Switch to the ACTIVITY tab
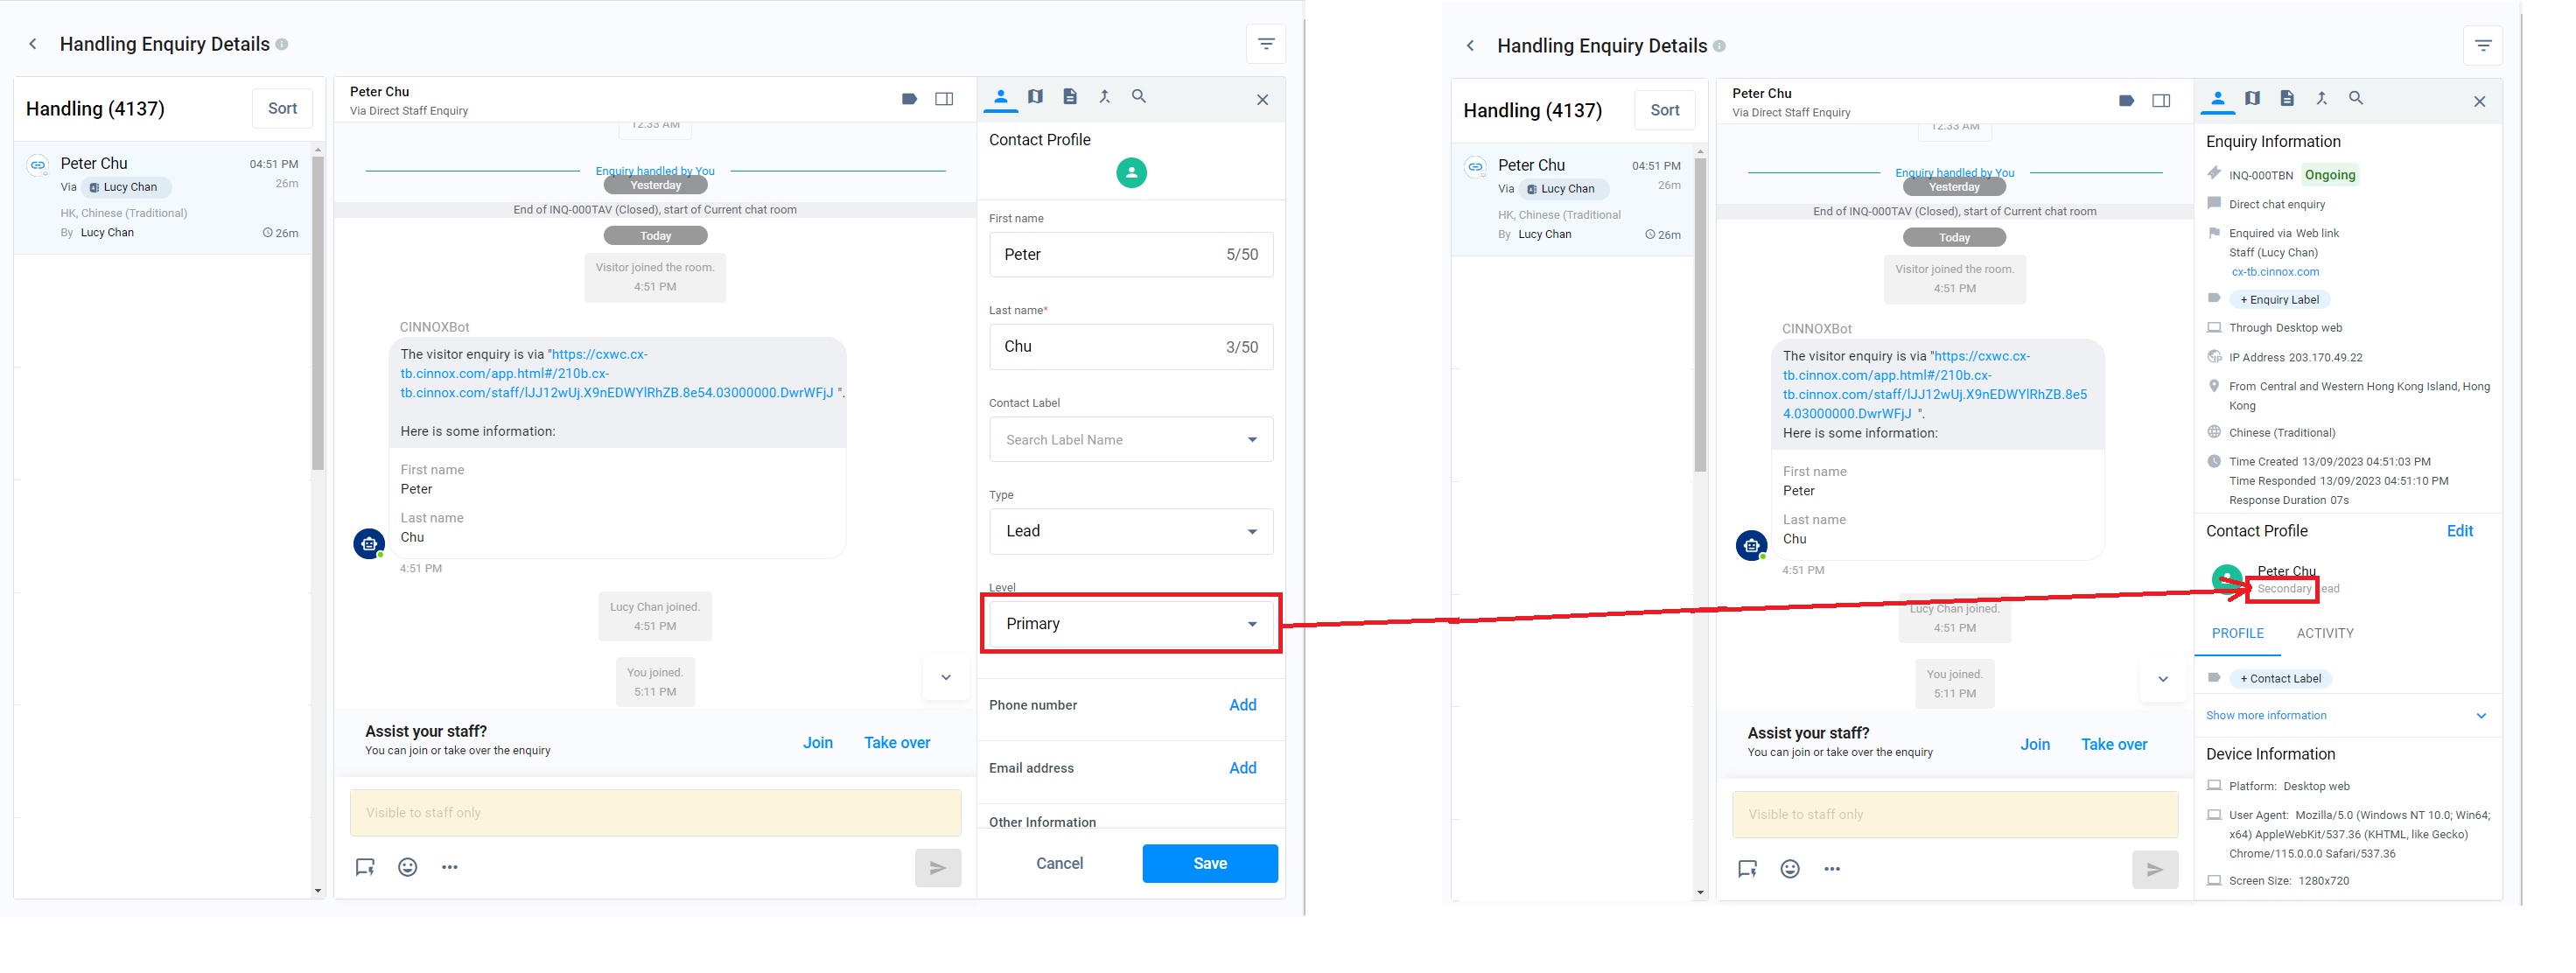This screenshot has height=973, width=2576. click(x=2324, y=633)
